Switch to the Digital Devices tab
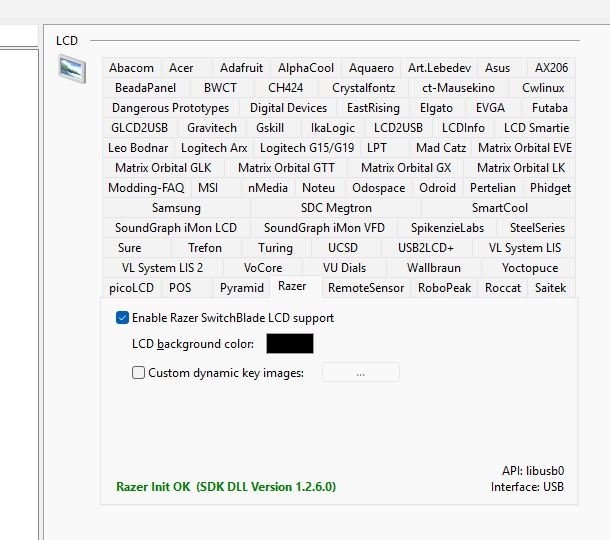This screenshot has width=610, height=540. (288, 108)
